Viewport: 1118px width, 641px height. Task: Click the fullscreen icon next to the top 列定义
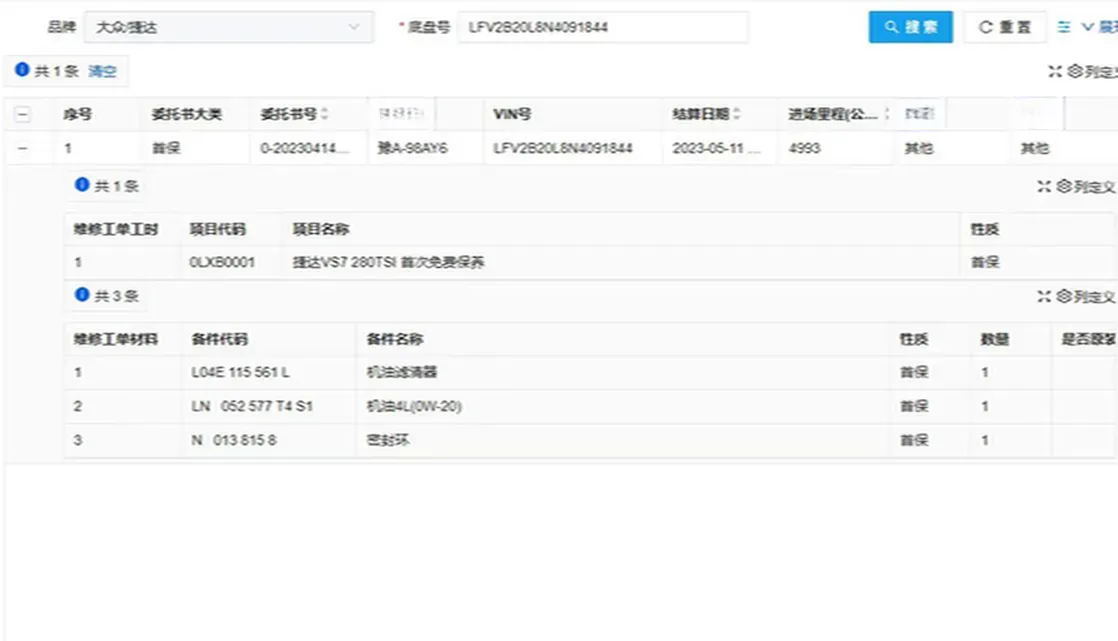pyautogui.click(x=1055, y=71)
